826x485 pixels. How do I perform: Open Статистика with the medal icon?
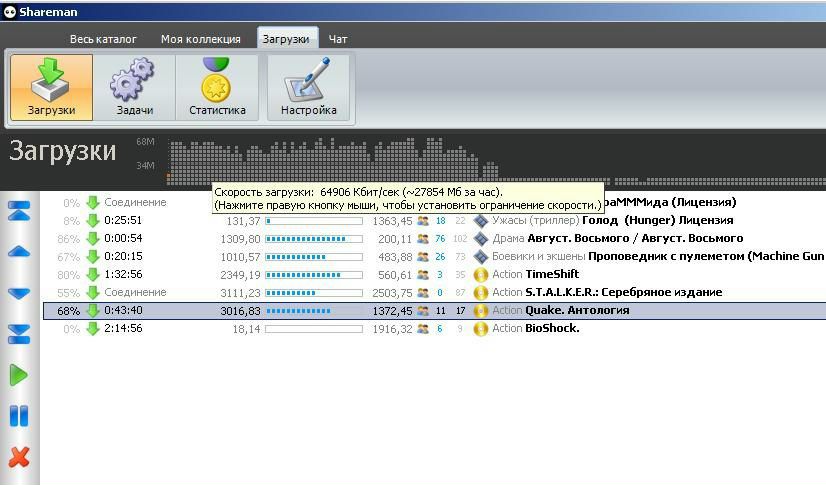click(217, 87)
